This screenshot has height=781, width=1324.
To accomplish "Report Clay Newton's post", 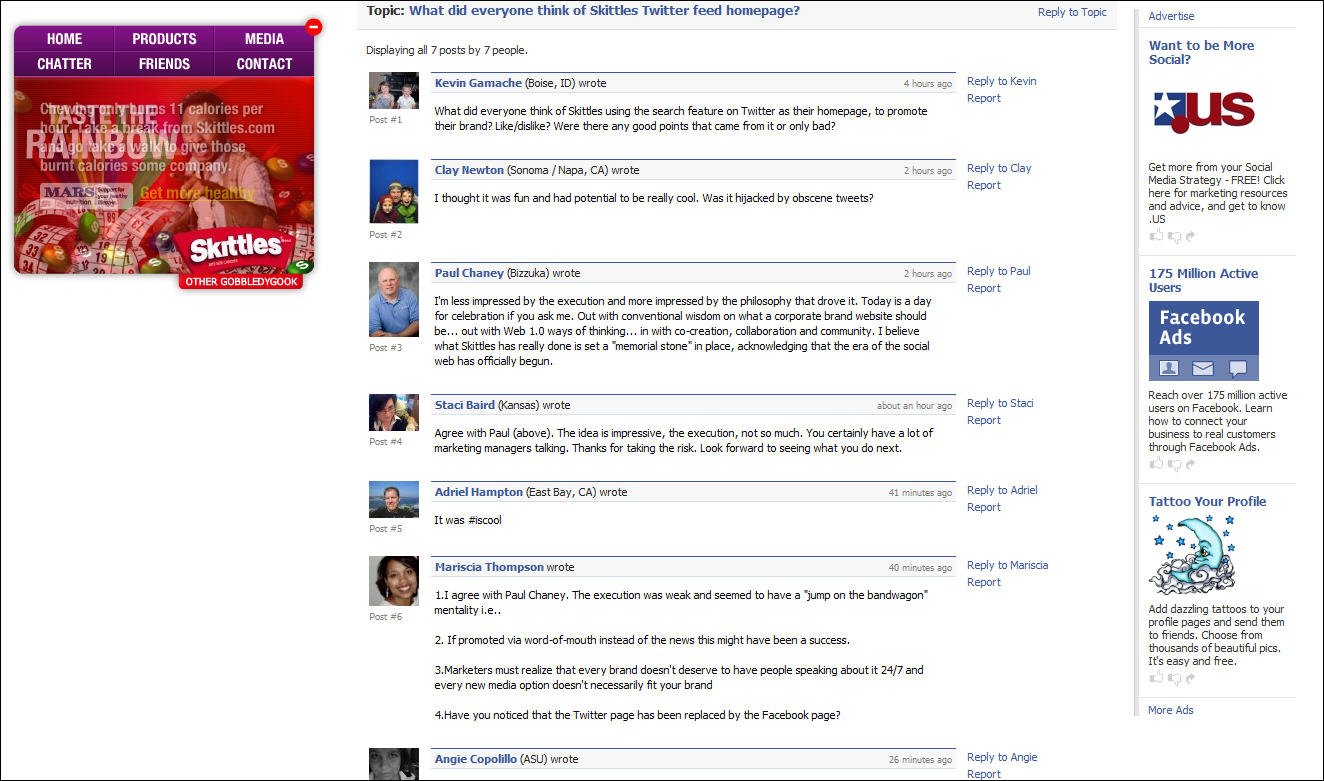I will (984, 185).
